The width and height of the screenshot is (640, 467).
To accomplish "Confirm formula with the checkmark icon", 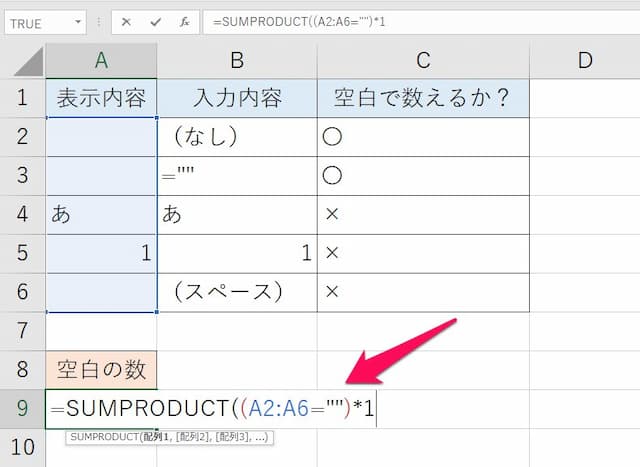I will [155, 22].
